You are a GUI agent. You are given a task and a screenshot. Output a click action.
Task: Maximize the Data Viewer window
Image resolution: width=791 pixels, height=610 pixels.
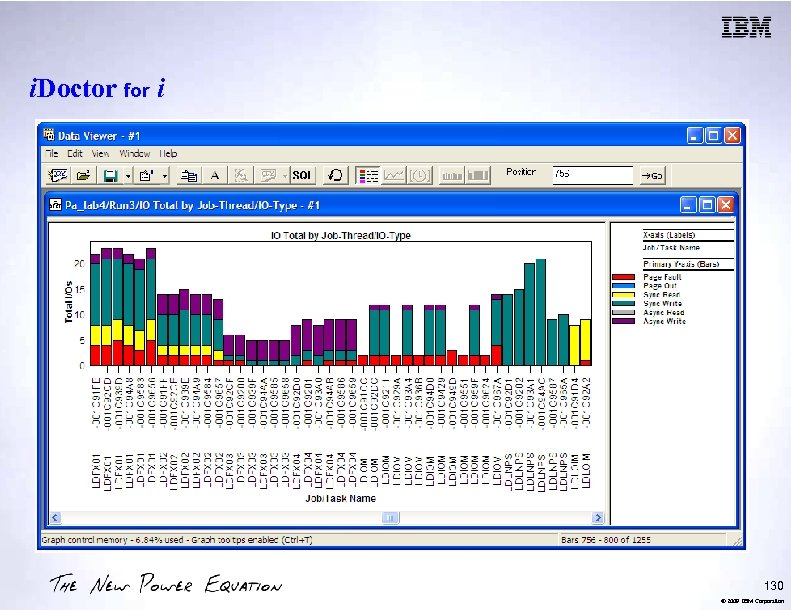pos(713,135)
